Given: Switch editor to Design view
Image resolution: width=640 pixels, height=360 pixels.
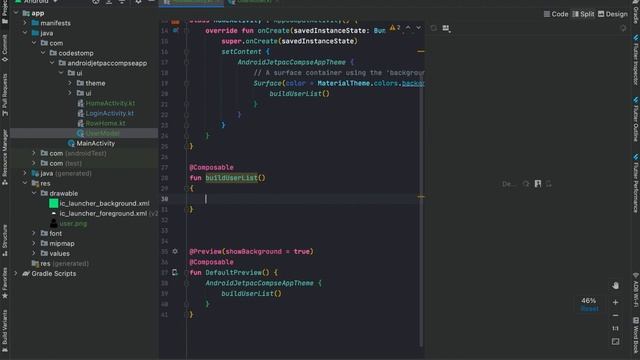Looking at the screenshot, I should 613,14.
